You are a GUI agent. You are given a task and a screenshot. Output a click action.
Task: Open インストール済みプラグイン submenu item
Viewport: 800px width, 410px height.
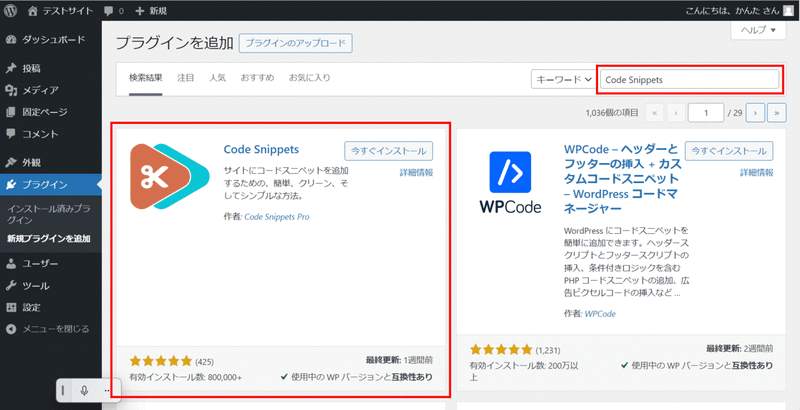(49, 214)
